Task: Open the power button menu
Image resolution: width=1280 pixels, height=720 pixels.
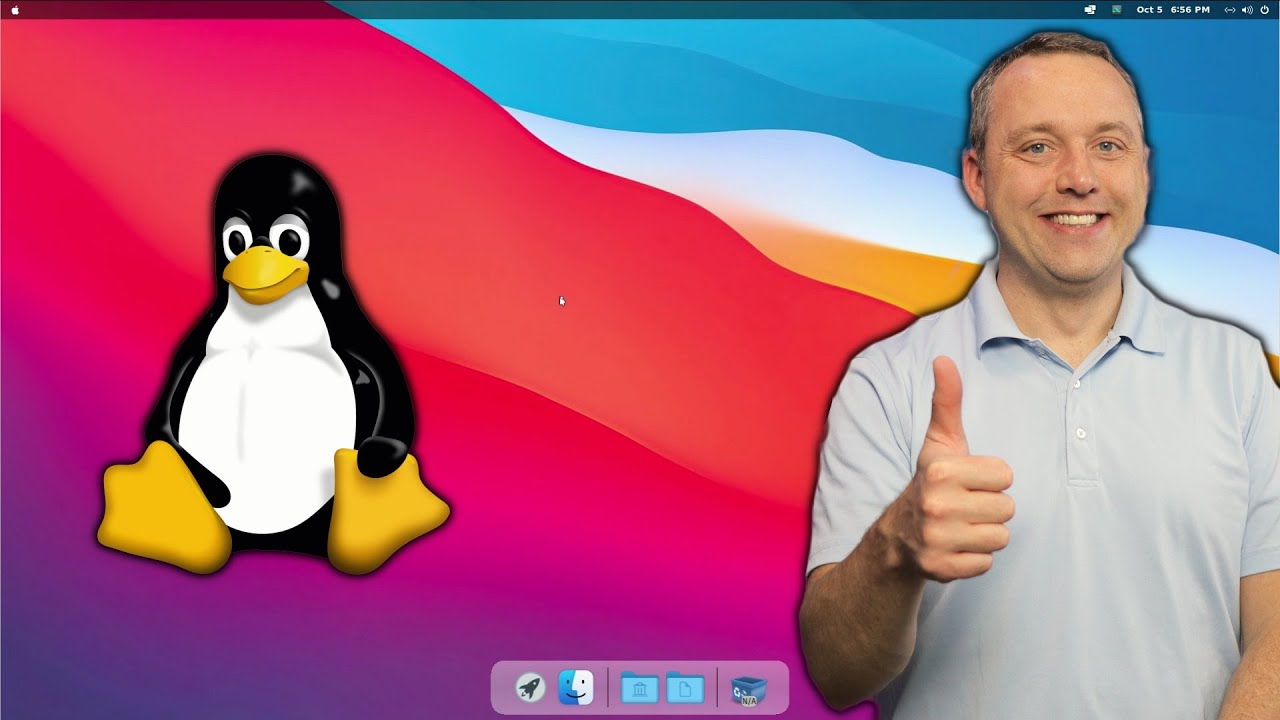Action: pos(1265,9)
